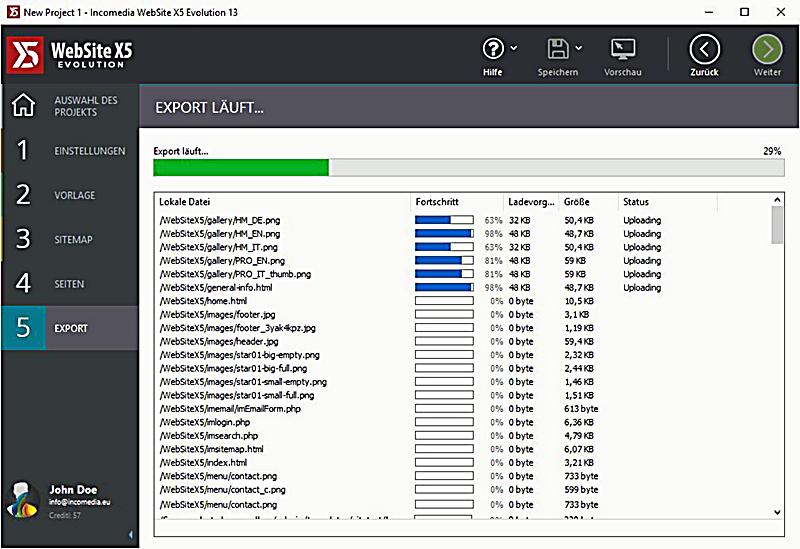Screen dimensions: 800x549
Task: Go to step 2 Vorlage
Action: pyautogui.click(x=70, y=195)
